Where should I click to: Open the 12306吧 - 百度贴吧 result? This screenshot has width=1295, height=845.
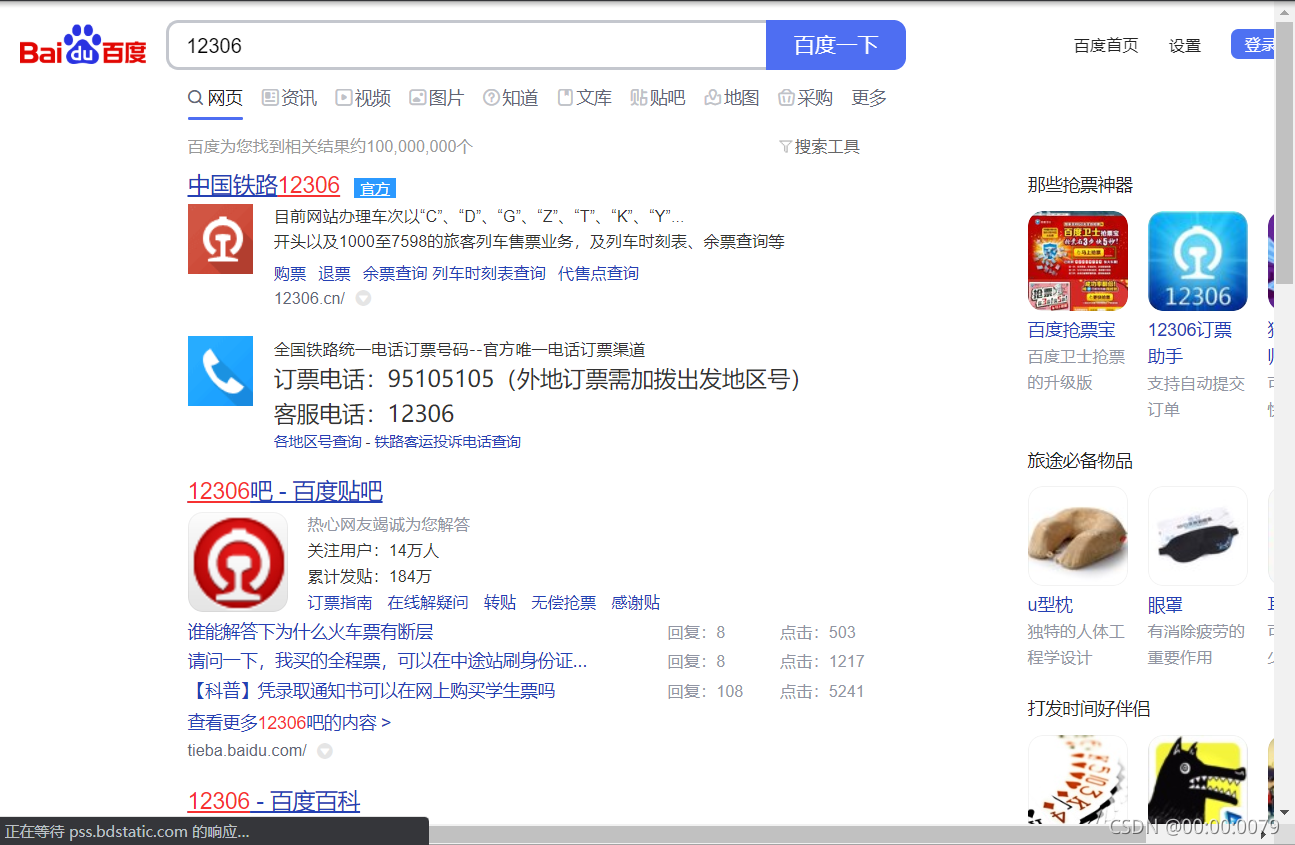tap(285, 492)
